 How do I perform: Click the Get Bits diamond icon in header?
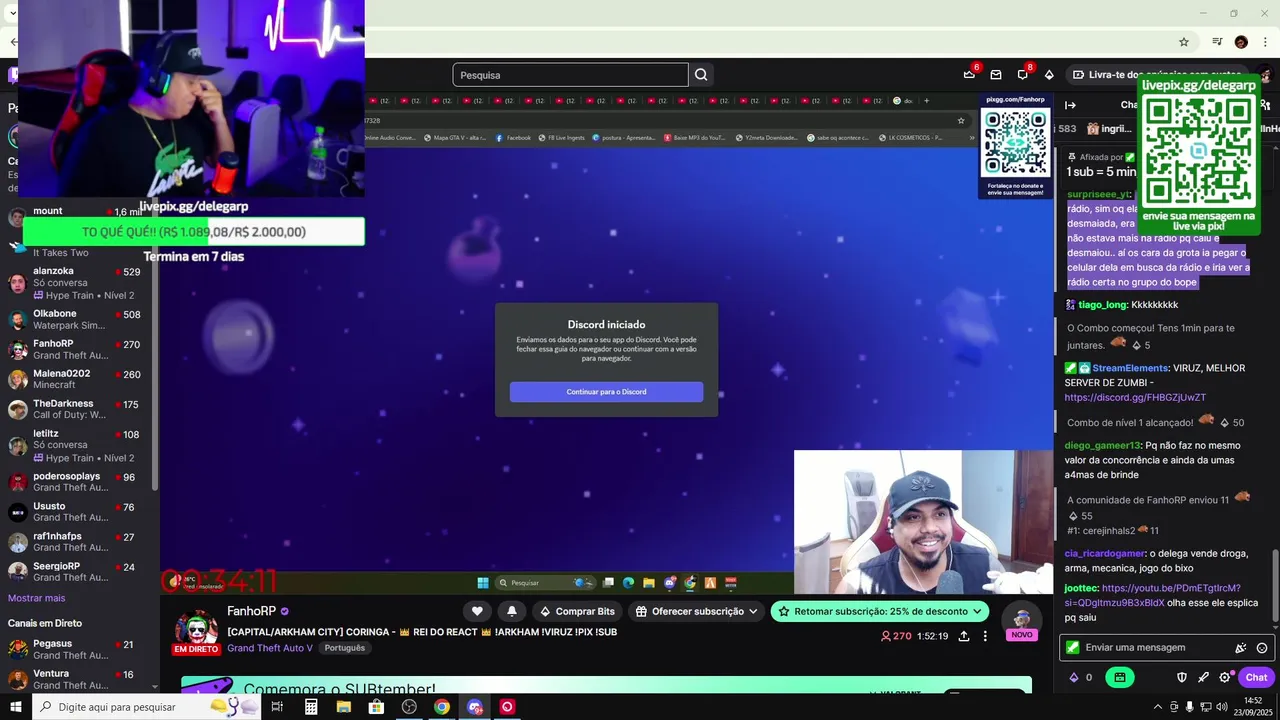[x=1049, y=74]
